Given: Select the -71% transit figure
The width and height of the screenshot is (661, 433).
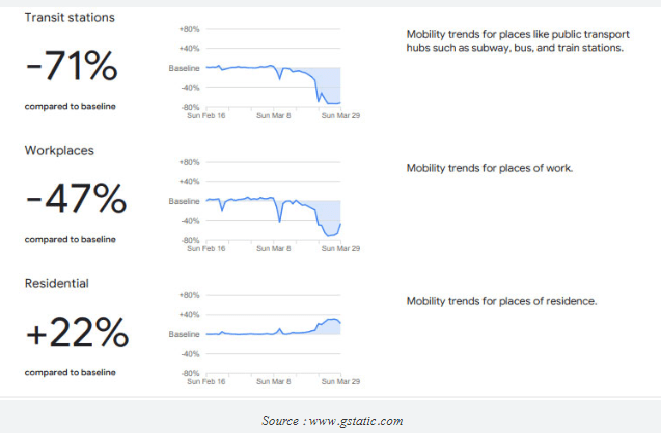Looking at the screenshot, I should 71,68.
